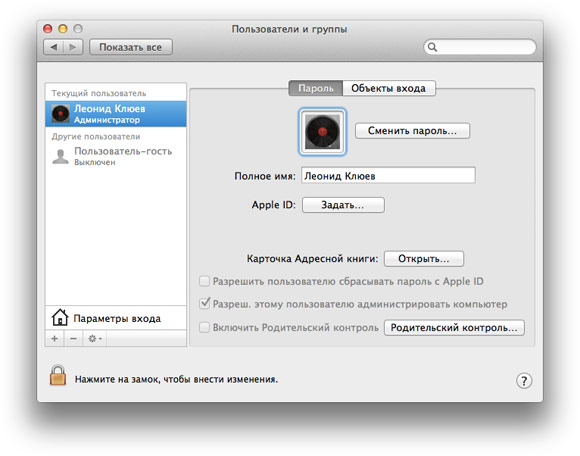Enable Включить Родительский контроль checkbox

coord(204,327)
